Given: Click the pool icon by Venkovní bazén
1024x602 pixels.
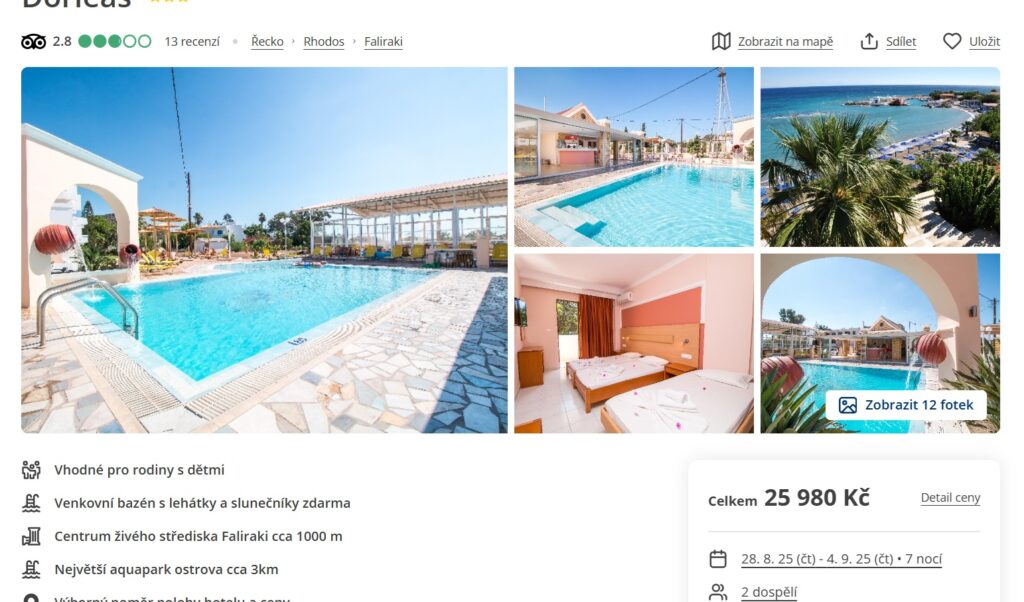Looking at the screenshot, I should click(x=31, y=503).
